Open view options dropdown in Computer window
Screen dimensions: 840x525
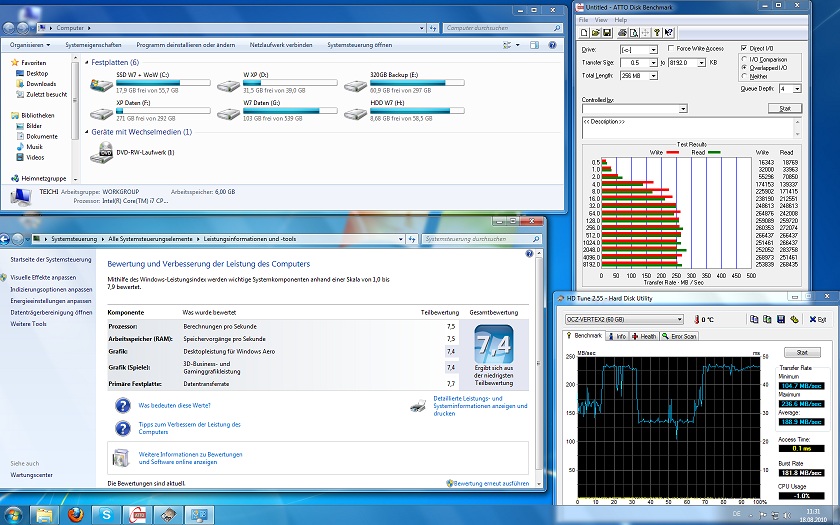[x=518, y=45]
